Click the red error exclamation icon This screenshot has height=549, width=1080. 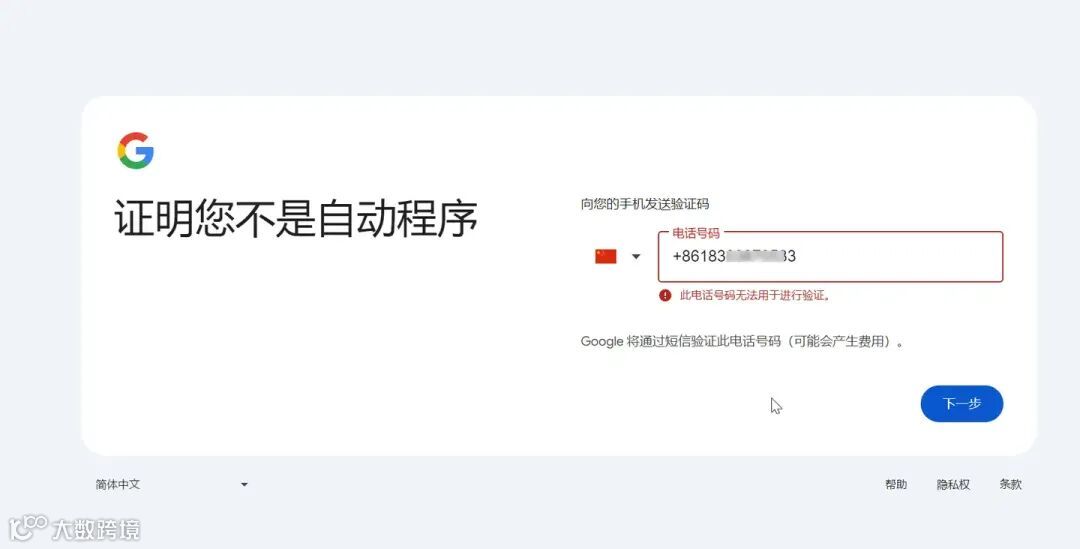tap(665, 296)
